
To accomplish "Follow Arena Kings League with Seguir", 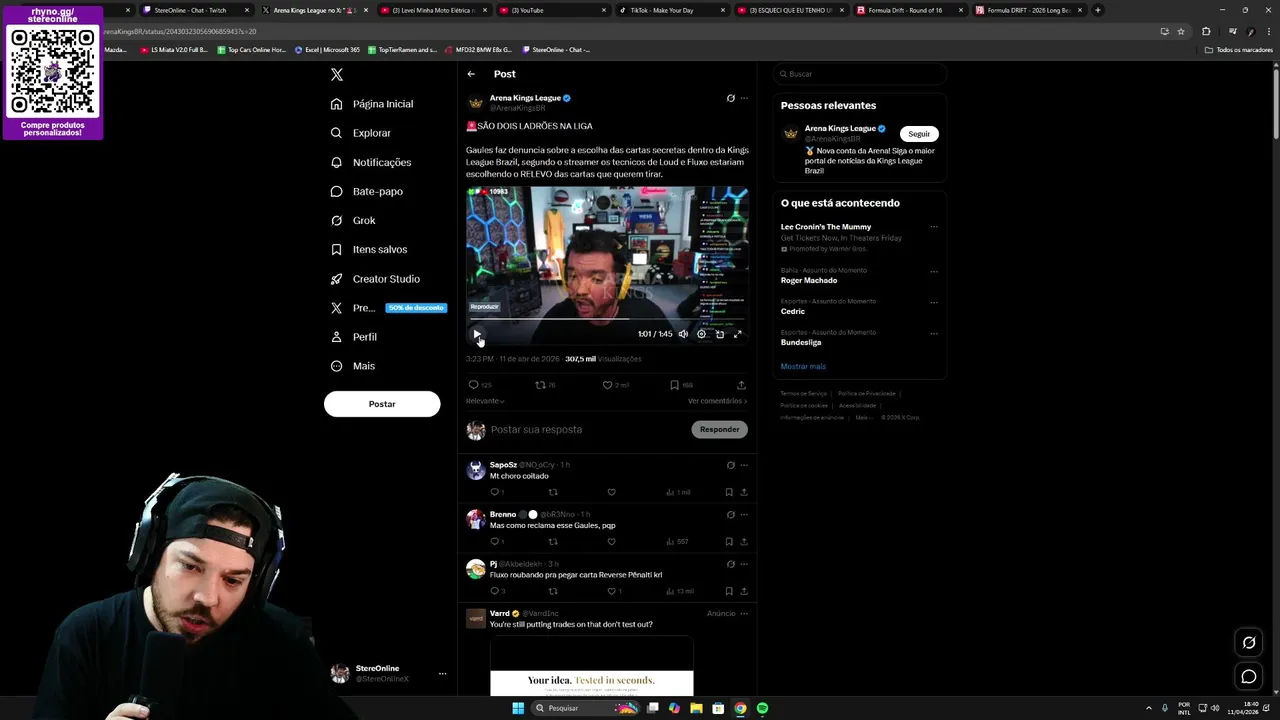I will coord(919,134).
